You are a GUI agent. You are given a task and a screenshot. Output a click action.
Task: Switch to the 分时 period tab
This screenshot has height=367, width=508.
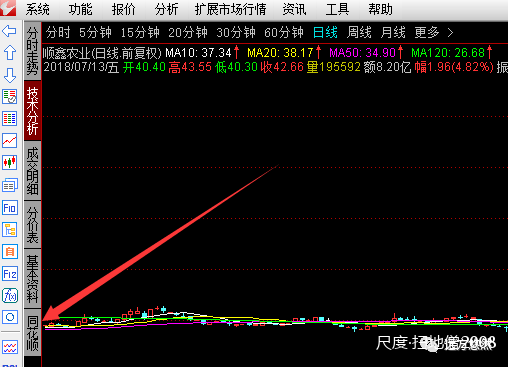pos(58,33)
